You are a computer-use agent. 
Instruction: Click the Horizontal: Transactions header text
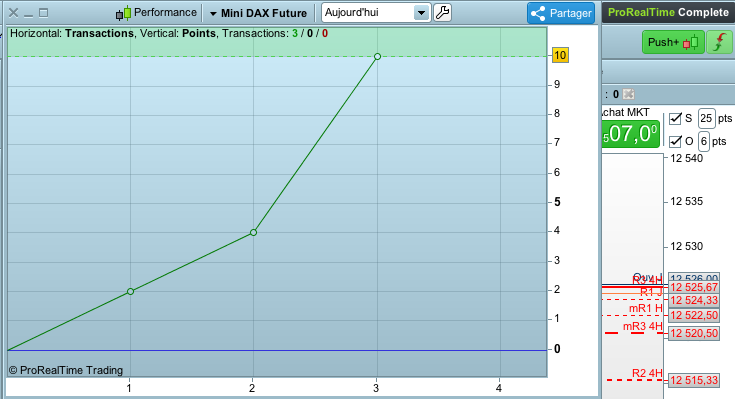click(x=72, y=34)
